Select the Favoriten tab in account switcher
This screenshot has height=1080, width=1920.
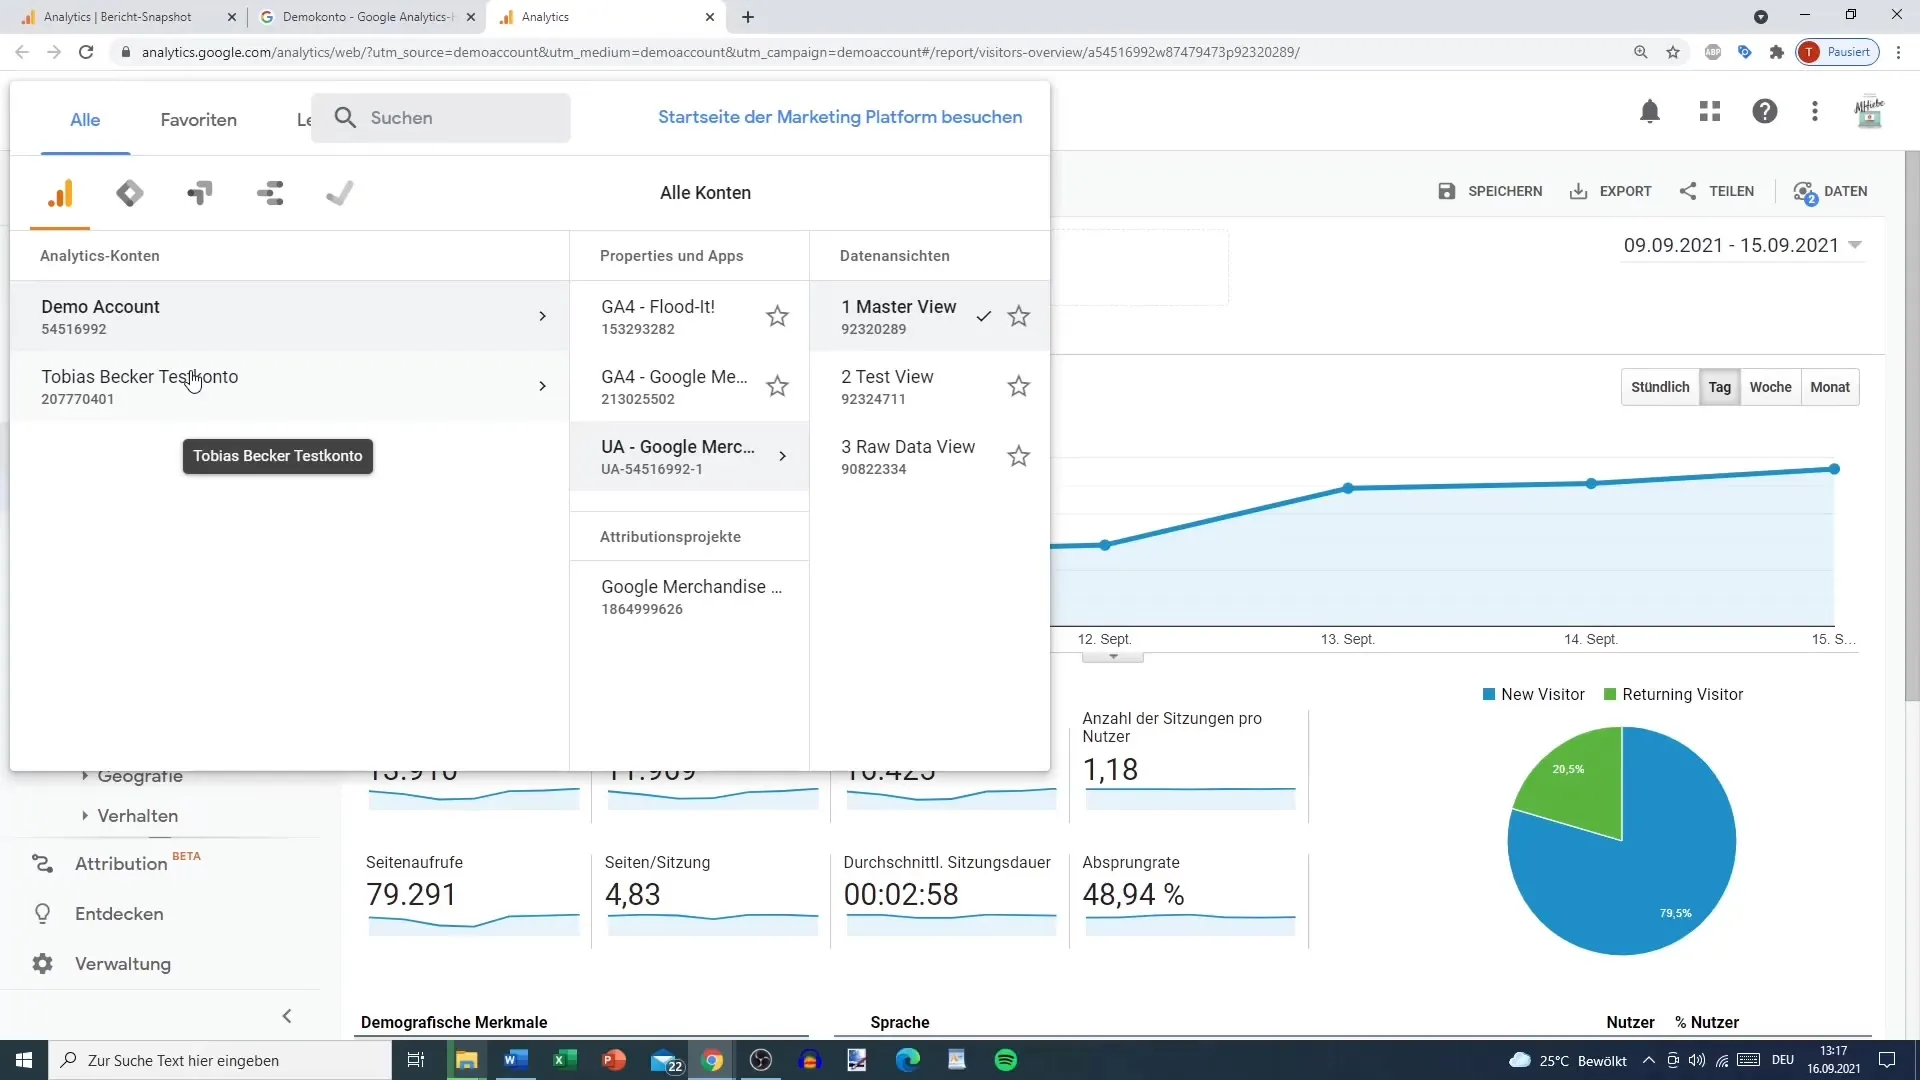(198, 117)
